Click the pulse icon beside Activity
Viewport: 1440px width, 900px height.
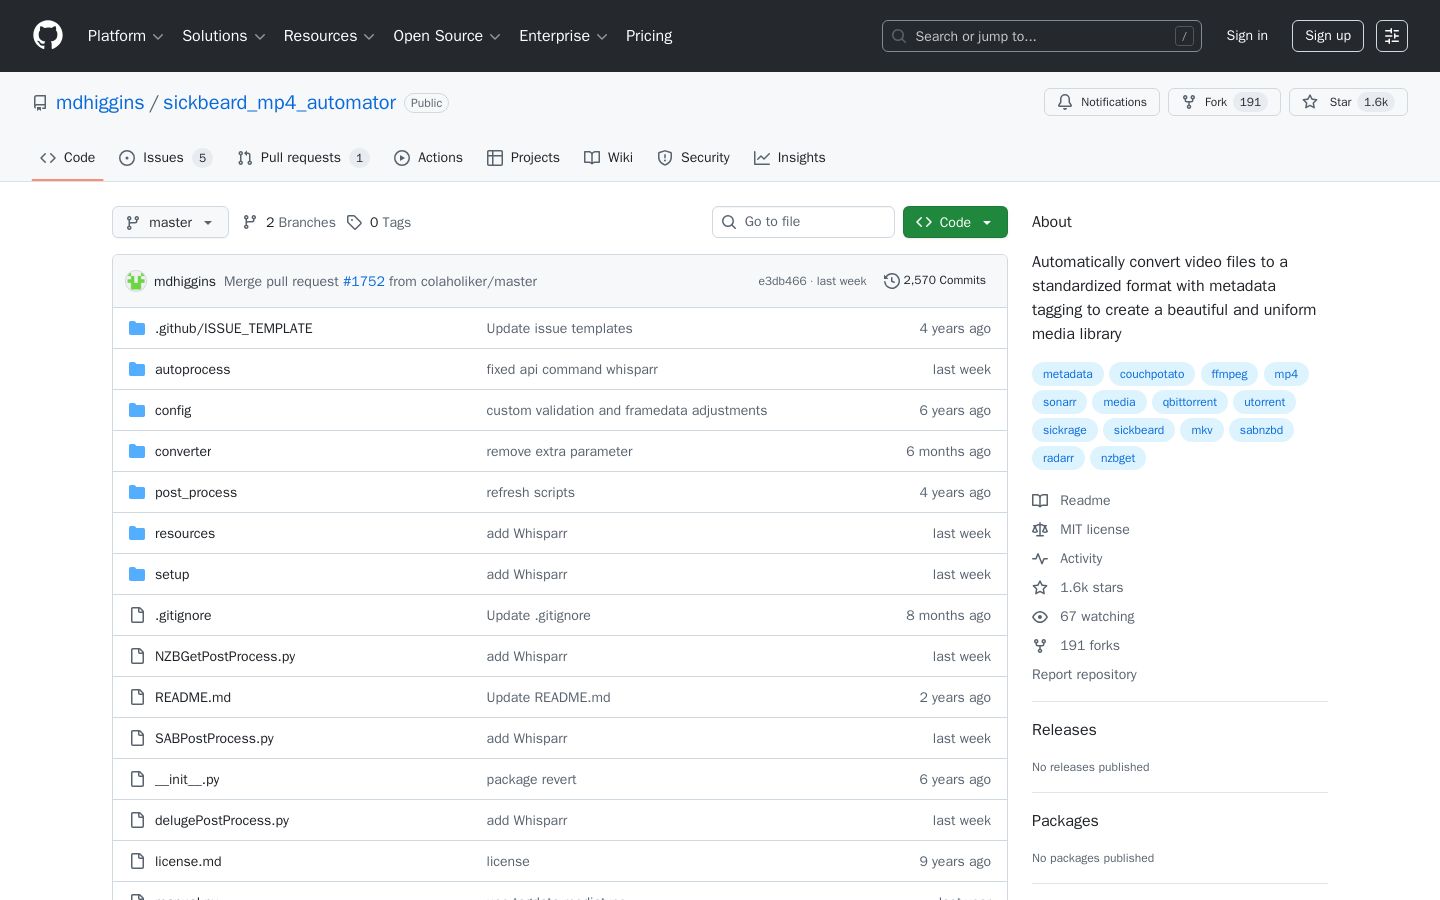pos(1040,558)
